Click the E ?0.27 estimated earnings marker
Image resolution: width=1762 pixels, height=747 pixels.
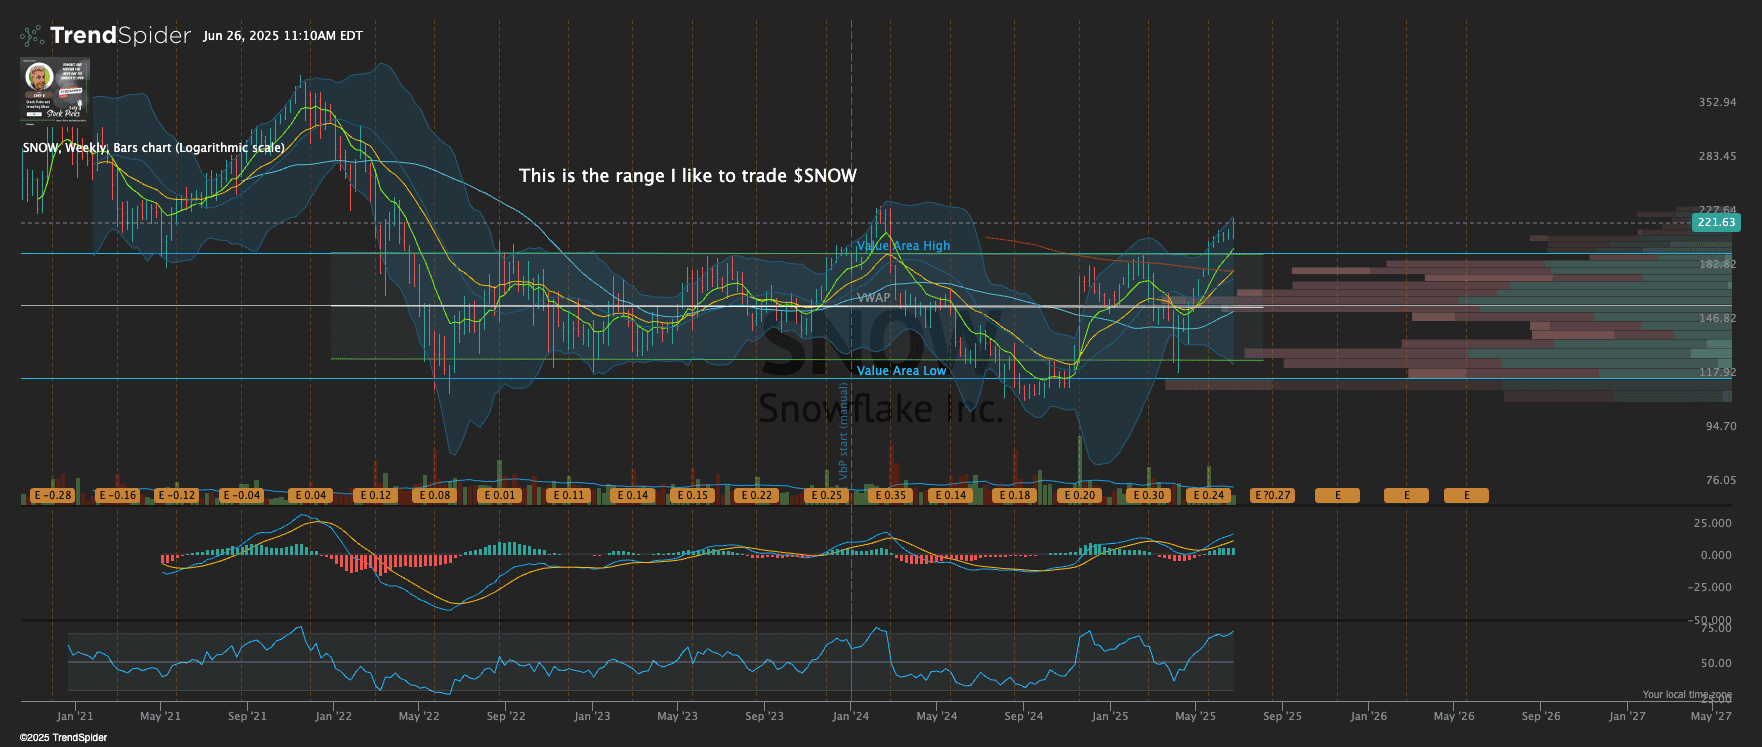tap(1272, 495)
